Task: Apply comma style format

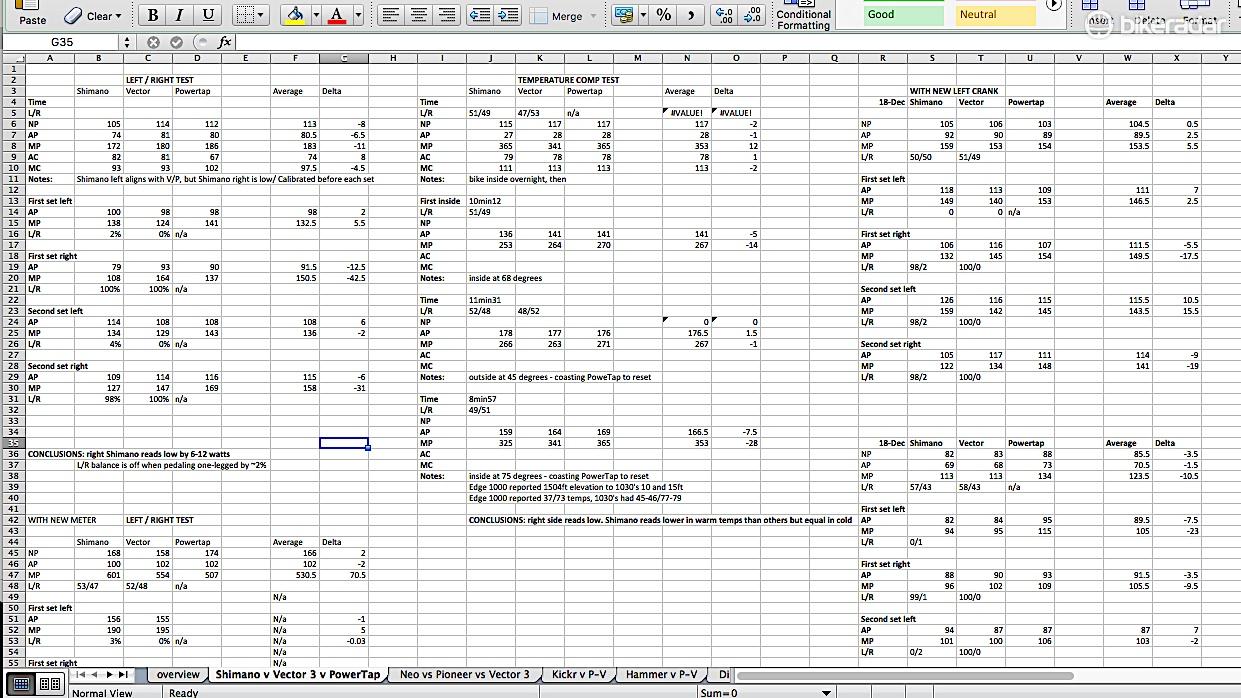Action: click(x=692, y=15)
